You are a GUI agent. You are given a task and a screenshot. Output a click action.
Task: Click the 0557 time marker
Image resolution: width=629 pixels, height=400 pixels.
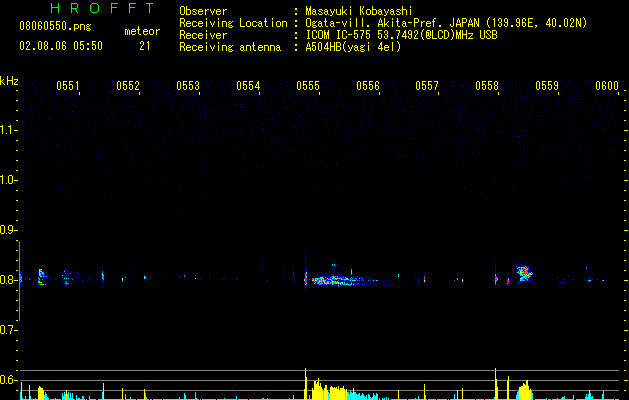427,86
